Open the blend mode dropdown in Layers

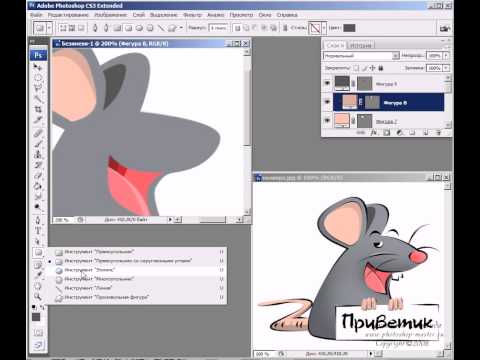[395, 56]
